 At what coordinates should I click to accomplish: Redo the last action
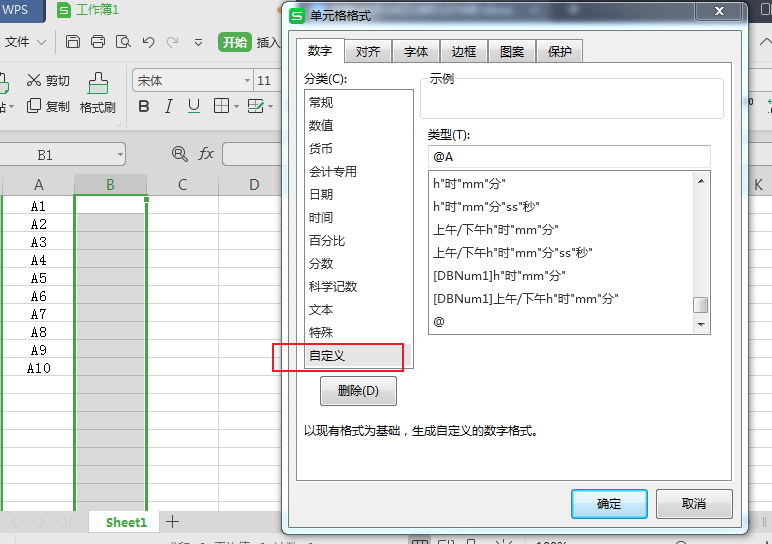172,42
